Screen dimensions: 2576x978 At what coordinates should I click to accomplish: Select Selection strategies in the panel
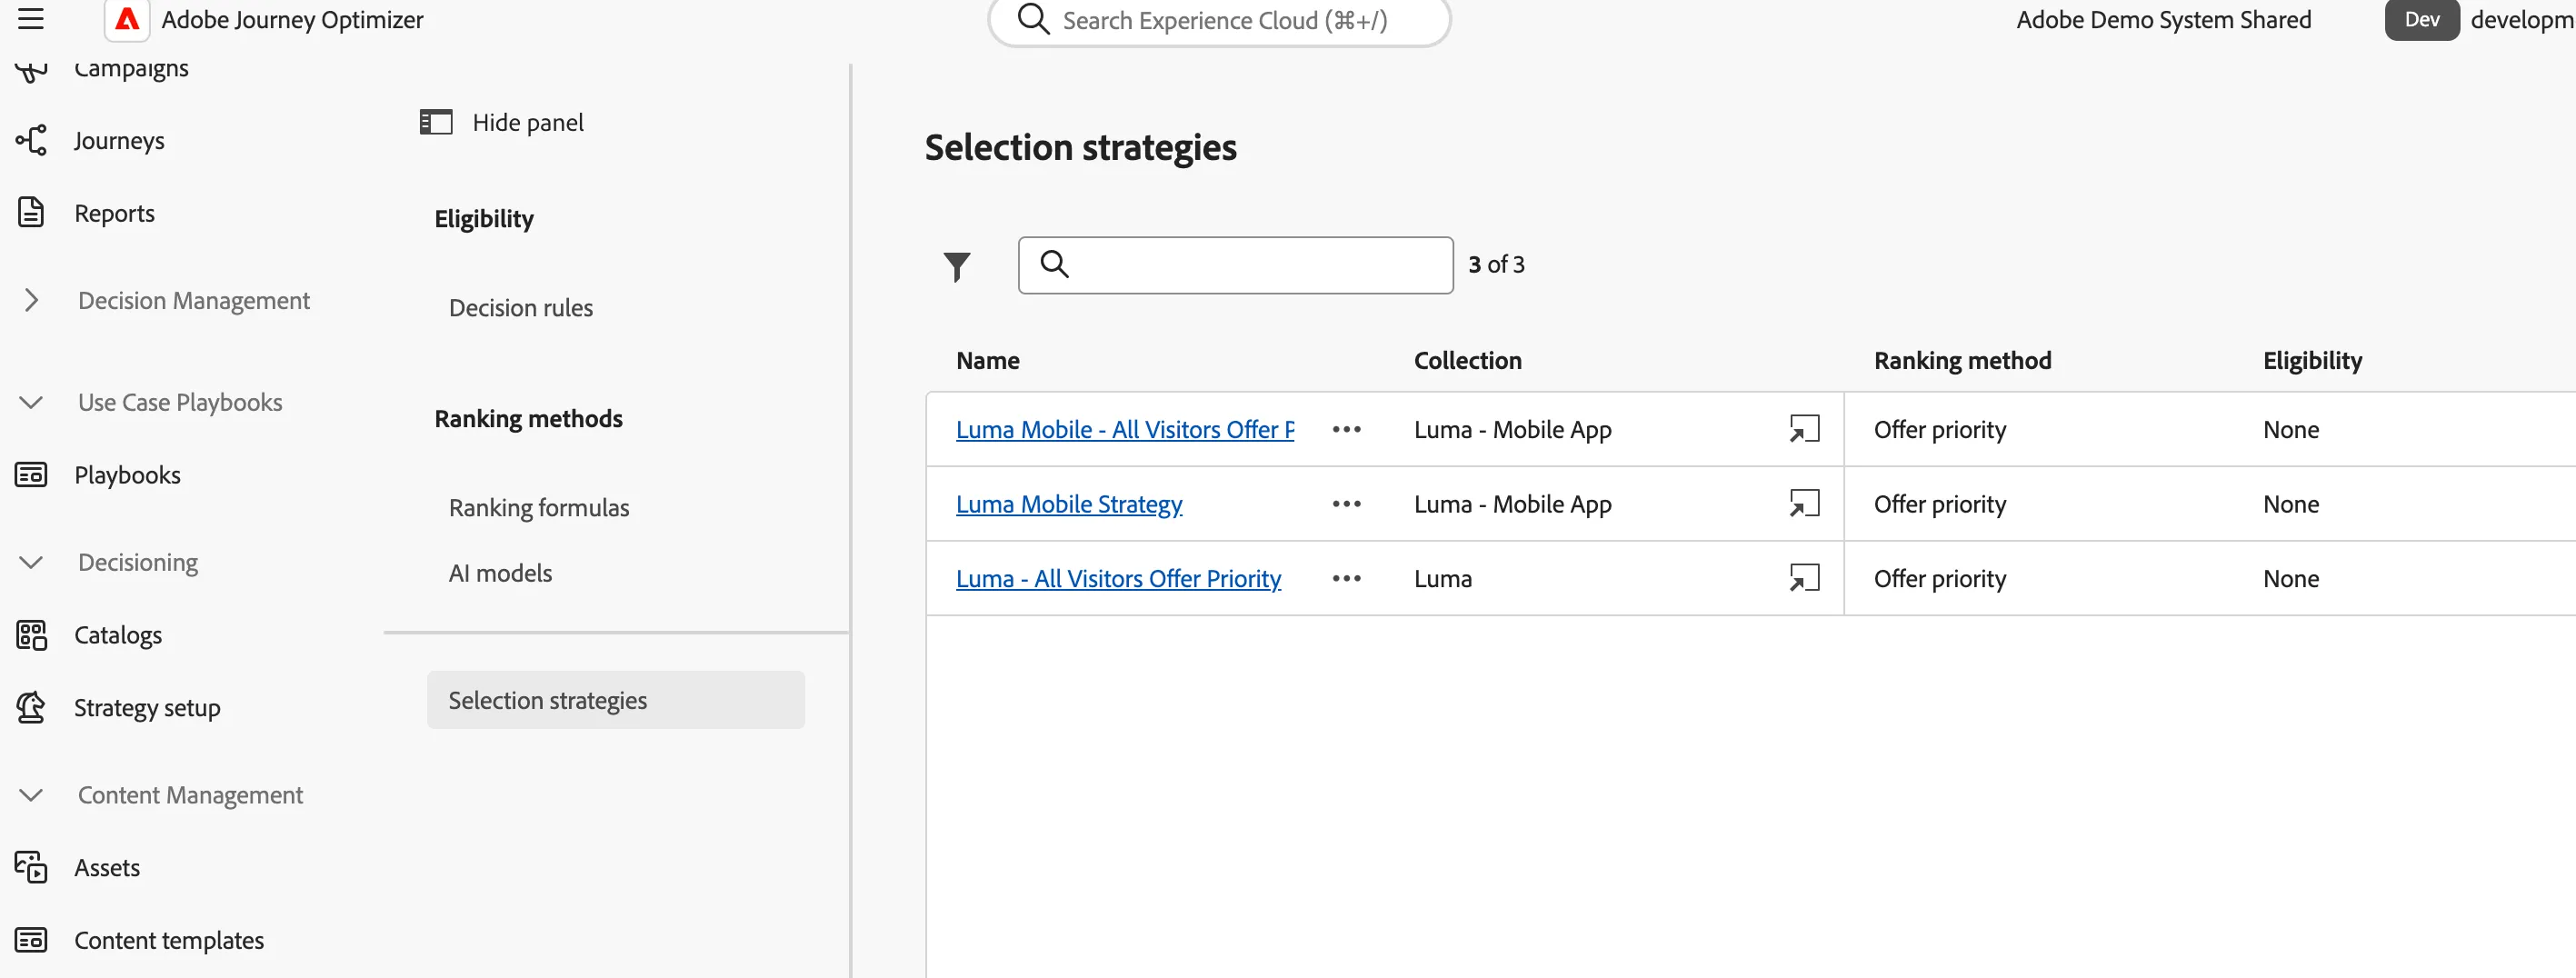pos(616,700)
